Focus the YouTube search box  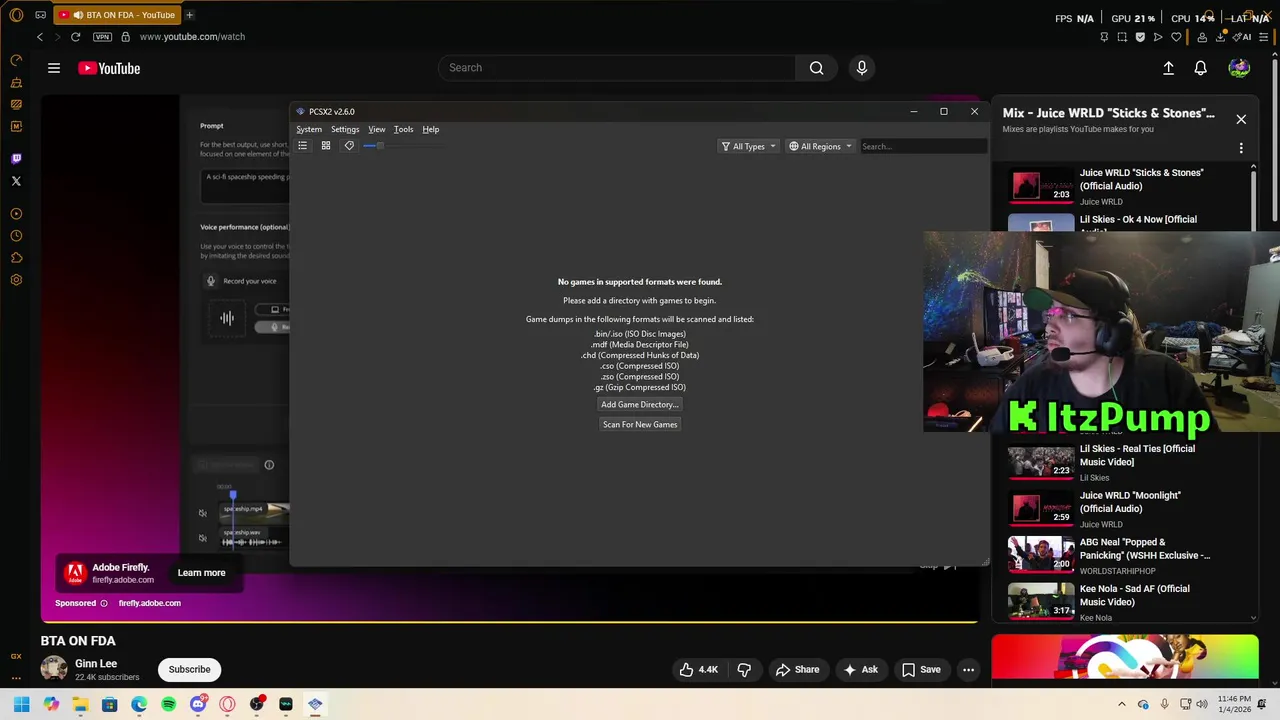click(x=617, y=68)
